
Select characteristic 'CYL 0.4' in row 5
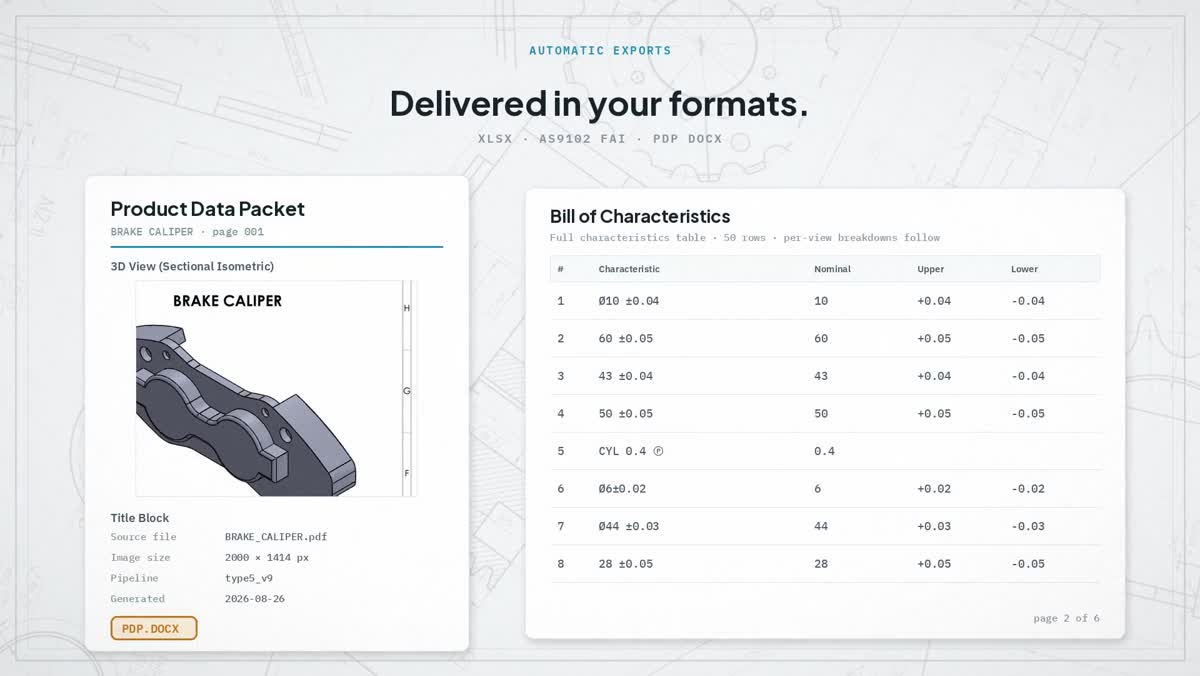(x=631, y=451)
